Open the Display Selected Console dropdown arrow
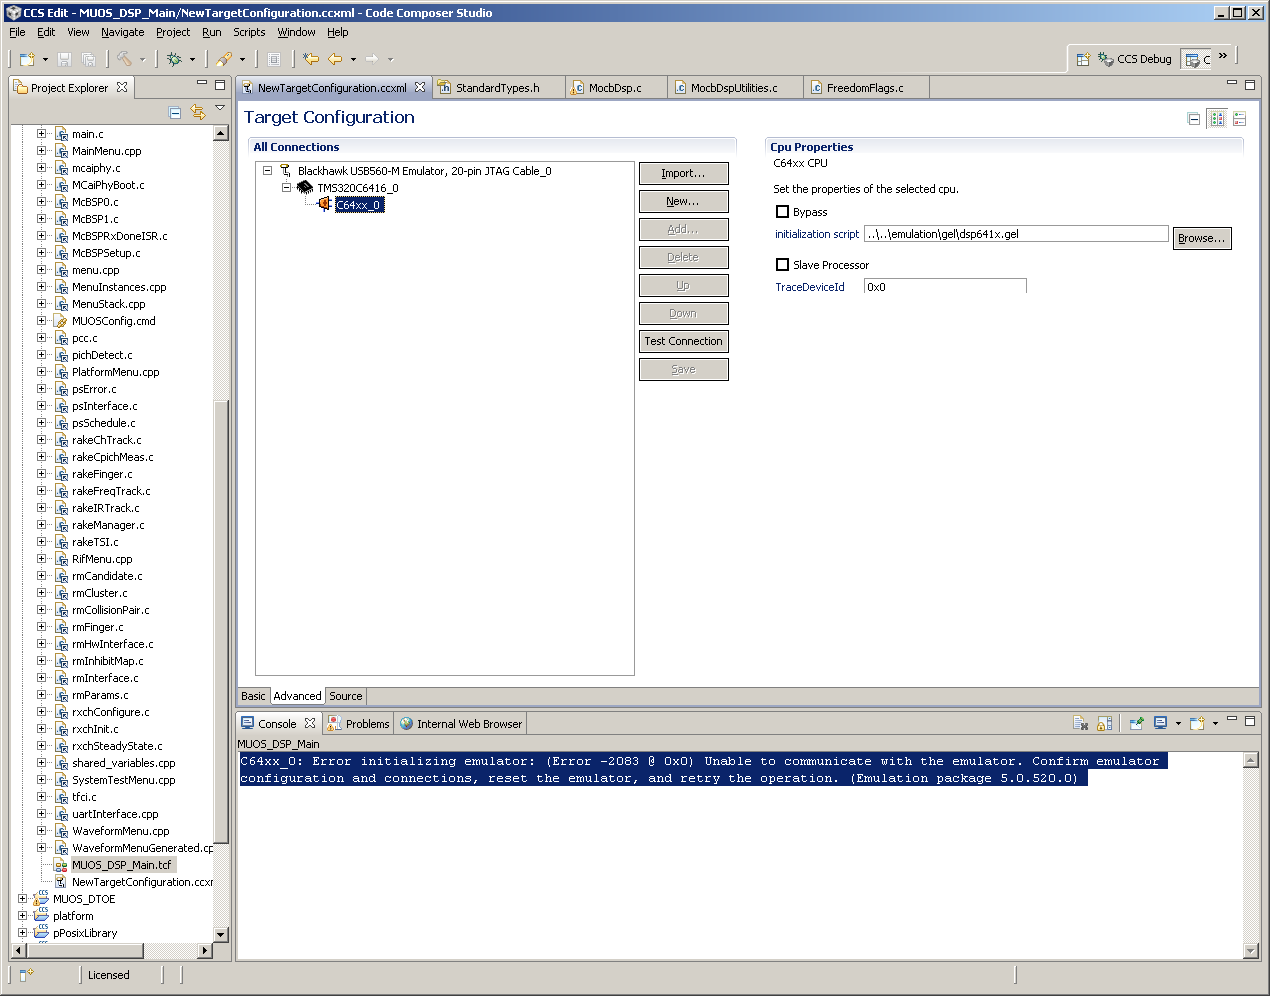 (1178, 723)
